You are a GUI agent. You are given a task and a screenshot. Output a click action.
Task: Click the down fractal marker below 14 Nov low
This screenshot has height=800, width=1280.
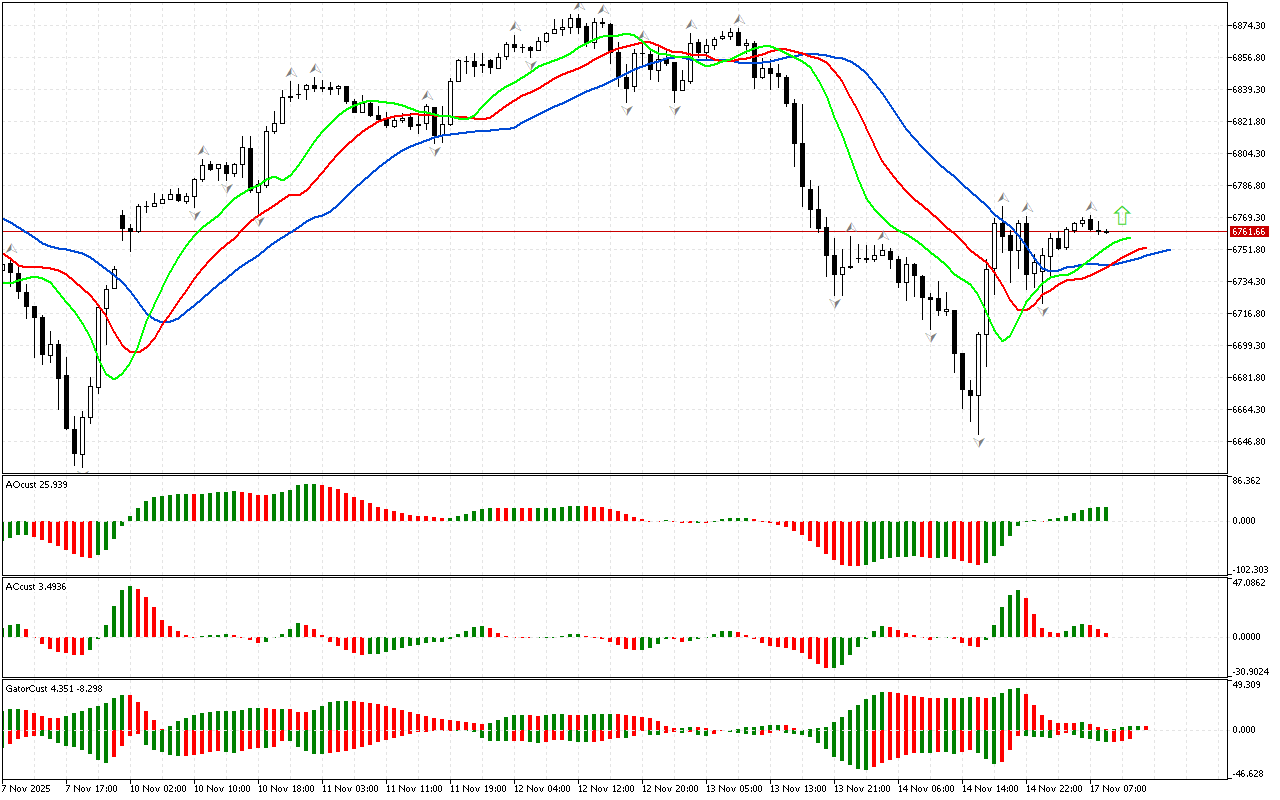[x=979, y=441]
